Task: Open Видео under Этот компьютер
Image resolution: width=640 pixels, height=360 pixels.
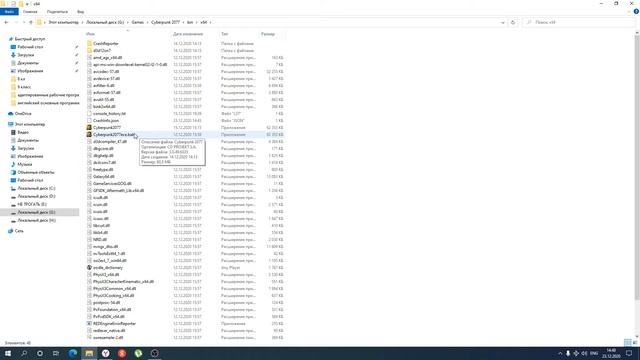Action: coord(23,133)
